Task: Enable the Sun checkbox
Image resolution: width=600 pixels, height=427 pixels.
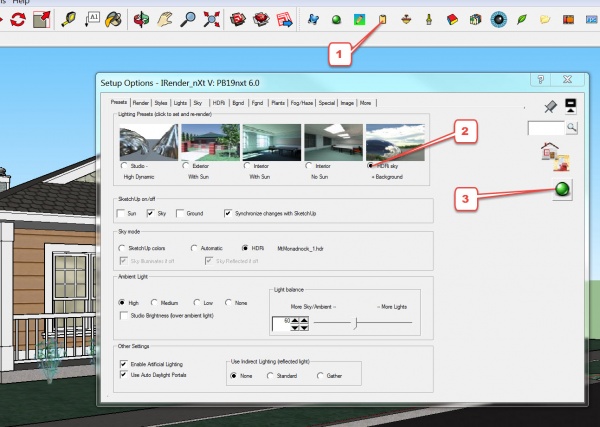Action: click(123, 213)
